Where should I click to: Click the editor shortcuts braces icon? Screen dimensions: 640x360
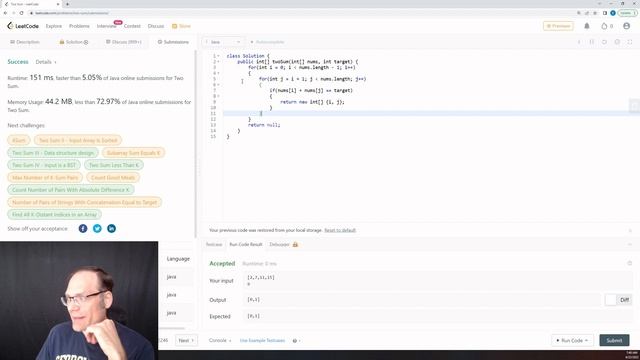(592, 42)
